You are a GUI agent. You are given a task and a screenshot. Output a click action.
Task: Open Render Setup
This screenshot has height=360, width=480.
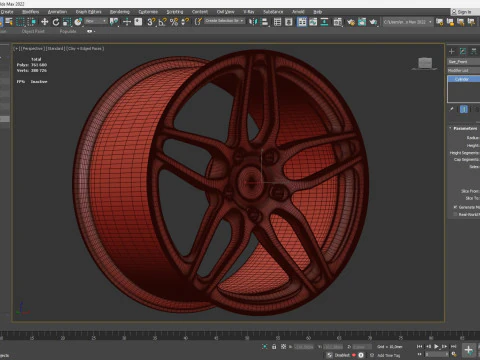[351, 22]
